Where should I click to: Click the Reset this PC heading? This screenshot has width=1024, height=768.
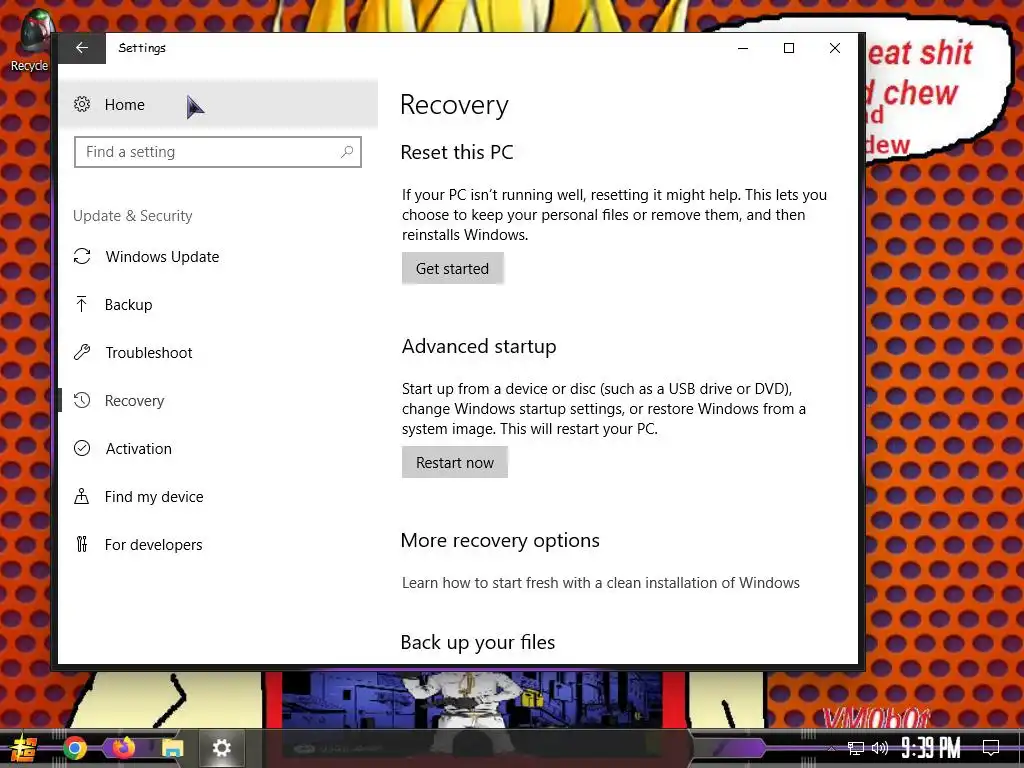coord(457,152)
